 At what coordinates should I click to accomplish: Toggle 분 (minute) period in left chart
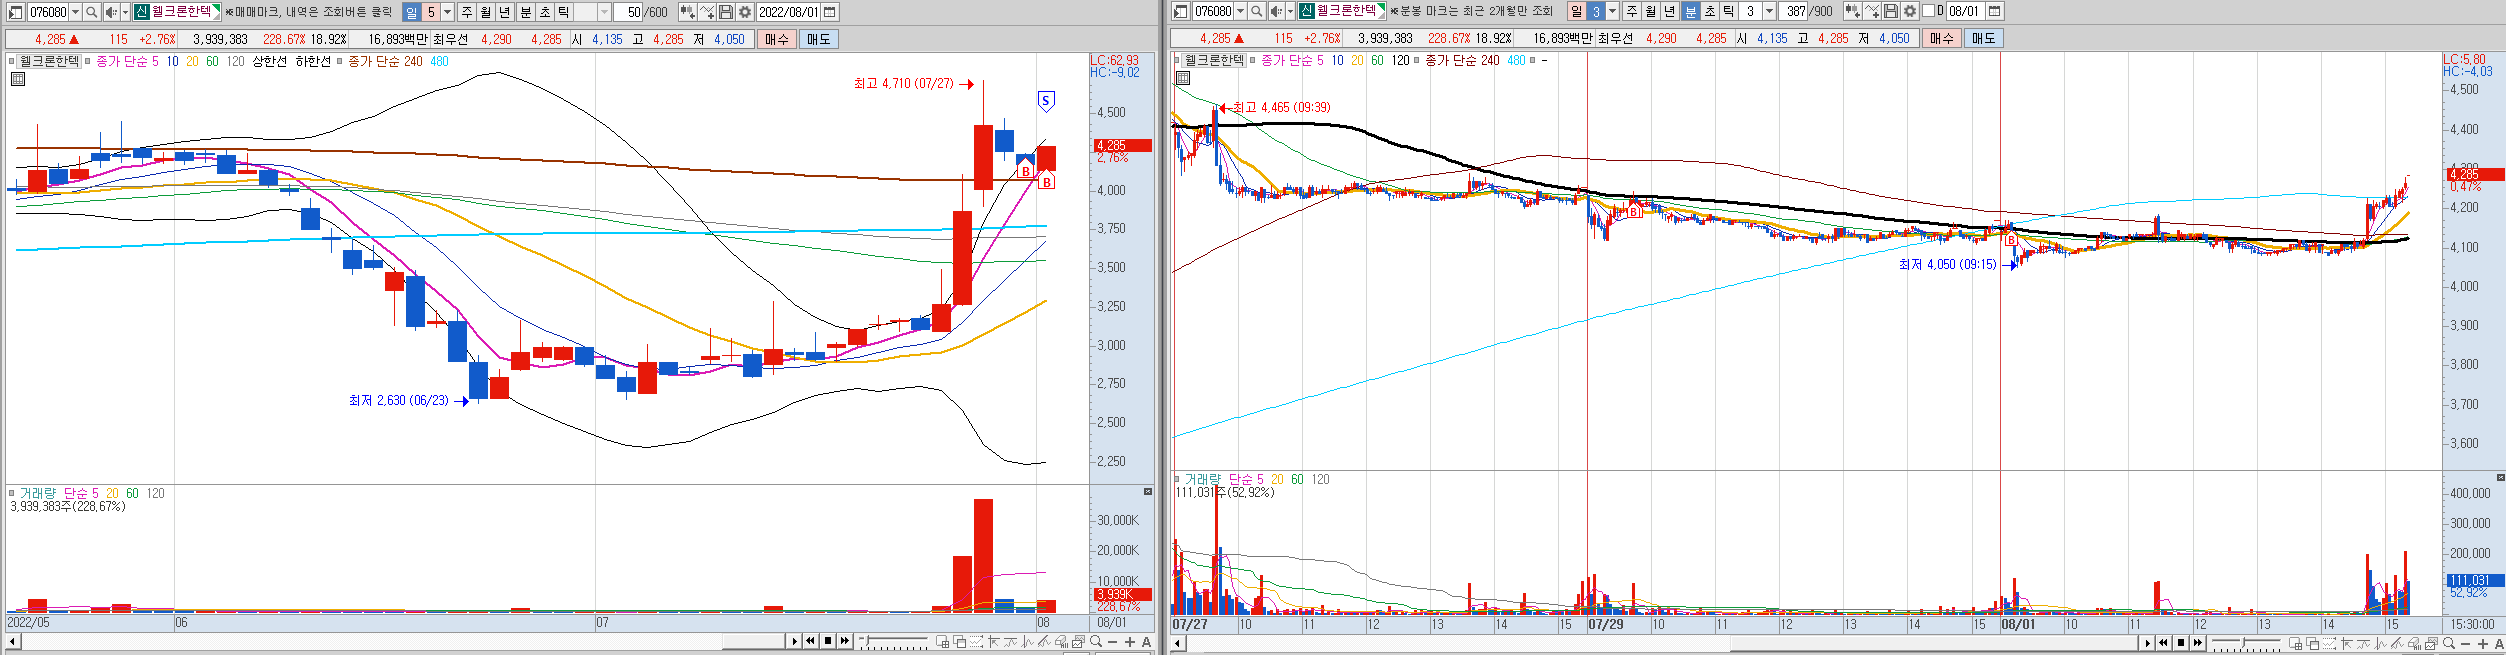(x=525, y=12)
